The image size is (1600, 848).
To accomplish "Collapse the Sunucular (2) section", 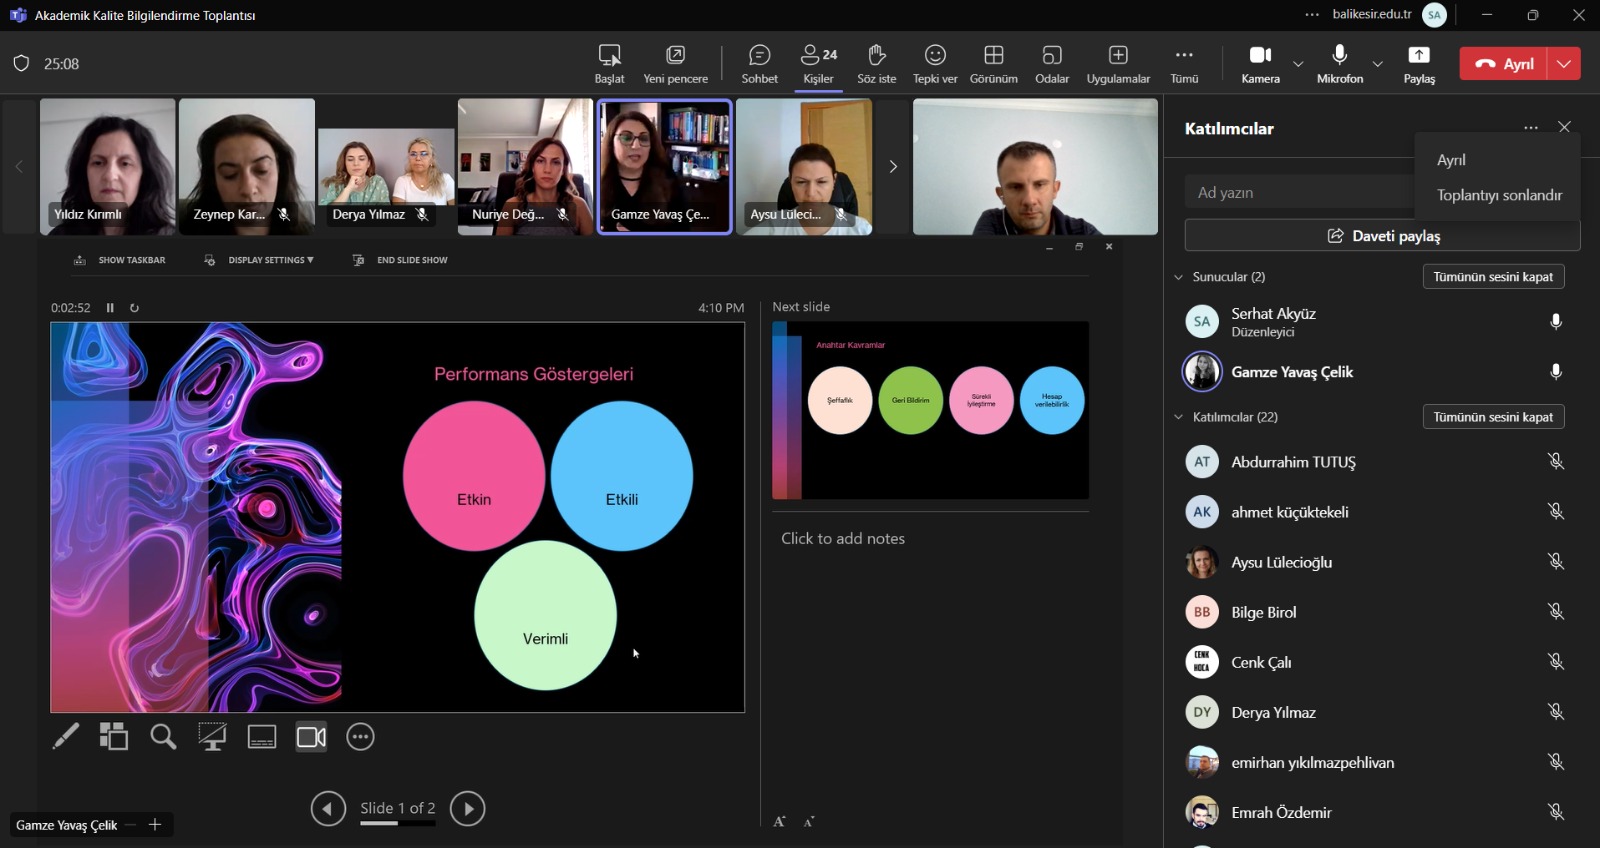I will tap(1179, 277).
